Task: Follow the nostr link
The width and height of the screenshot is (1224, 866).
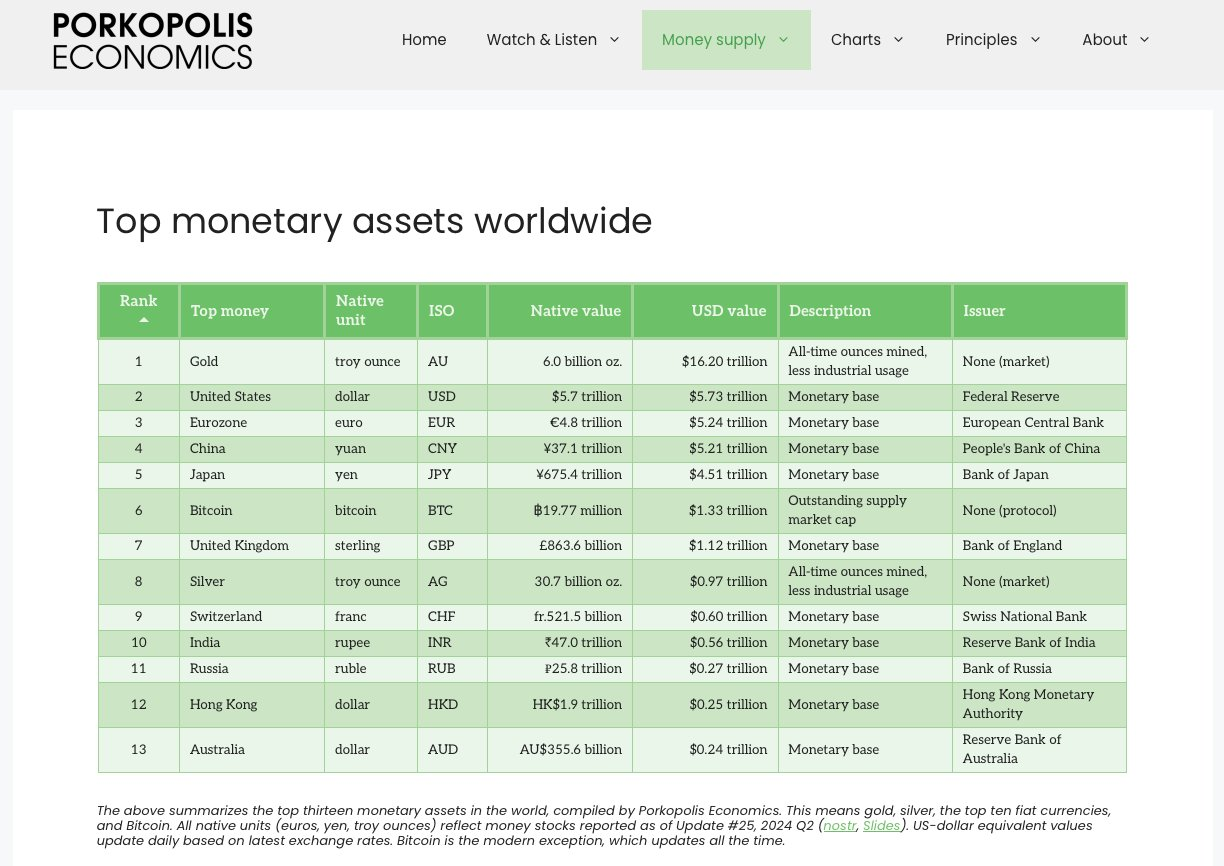Action: coord(840,826)
